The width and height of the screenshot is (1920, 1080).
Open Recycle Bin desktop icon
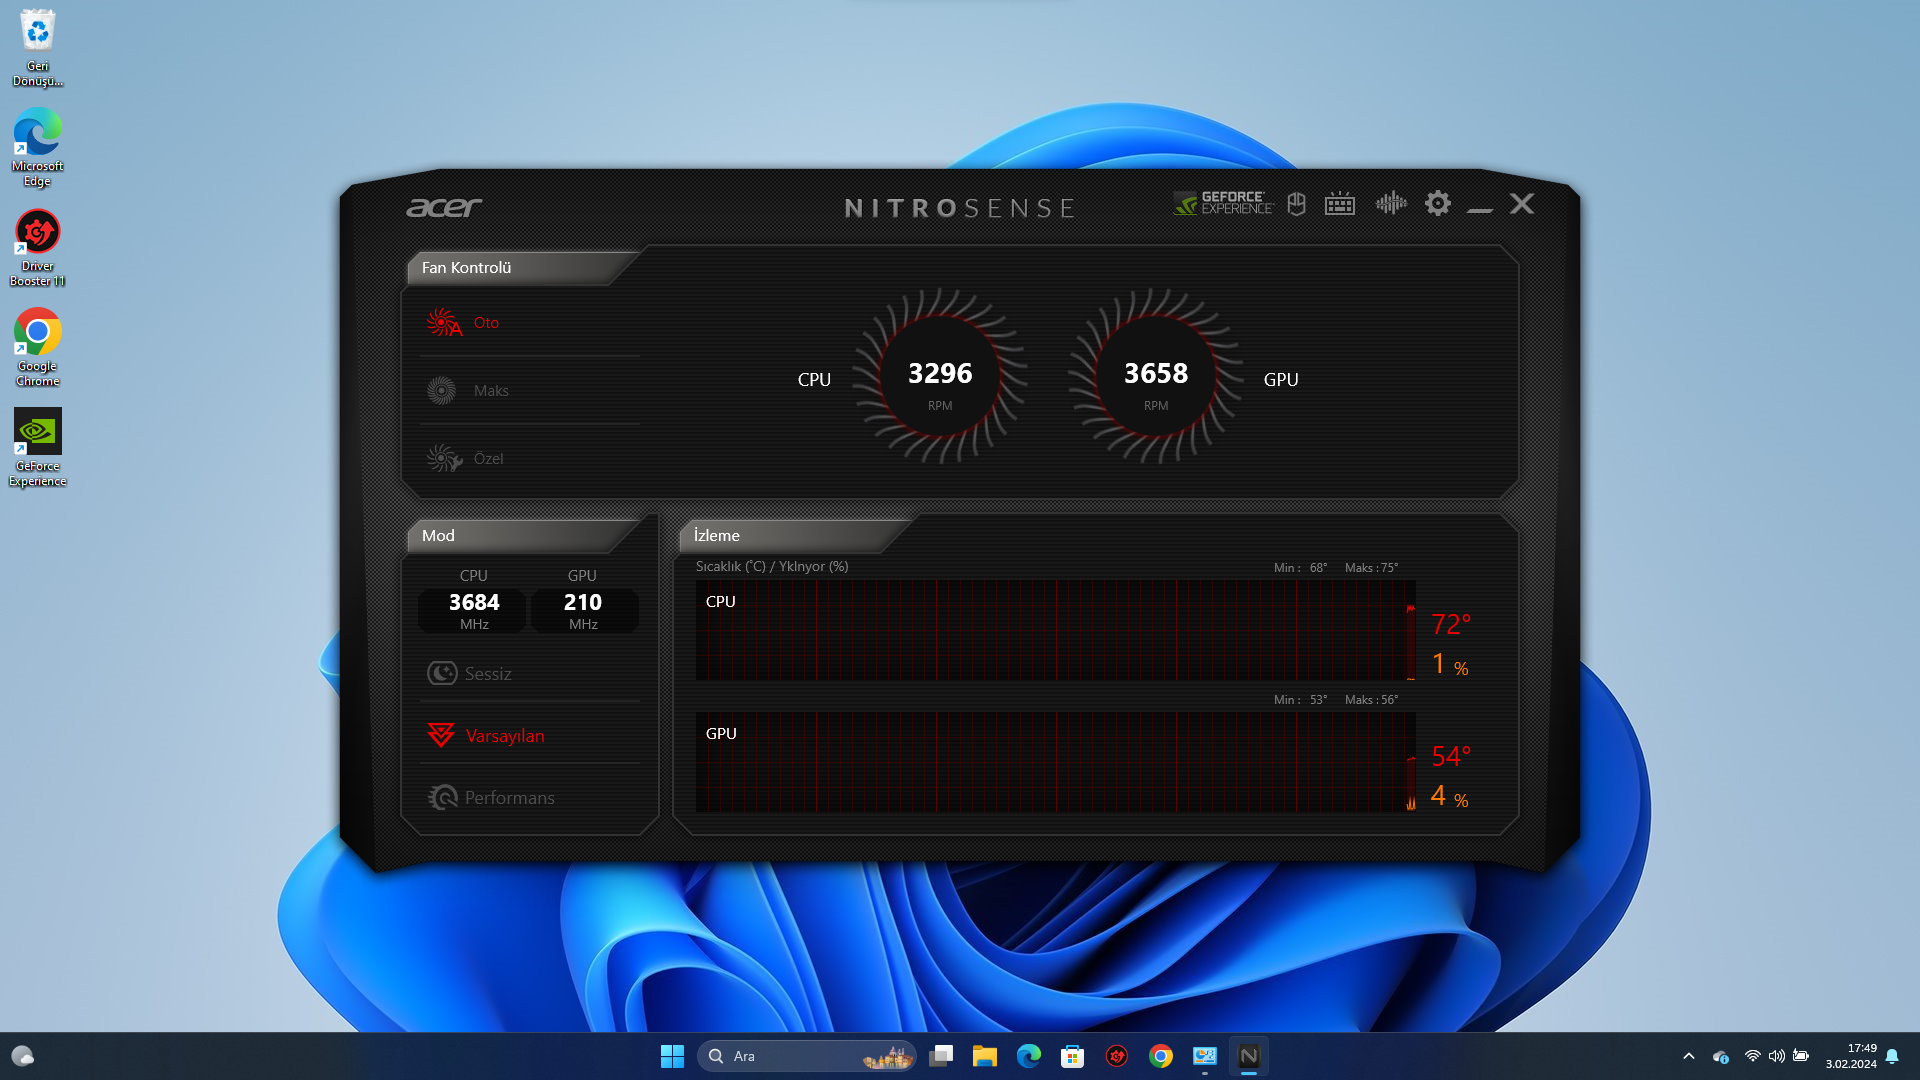click(x=38, y=48)
